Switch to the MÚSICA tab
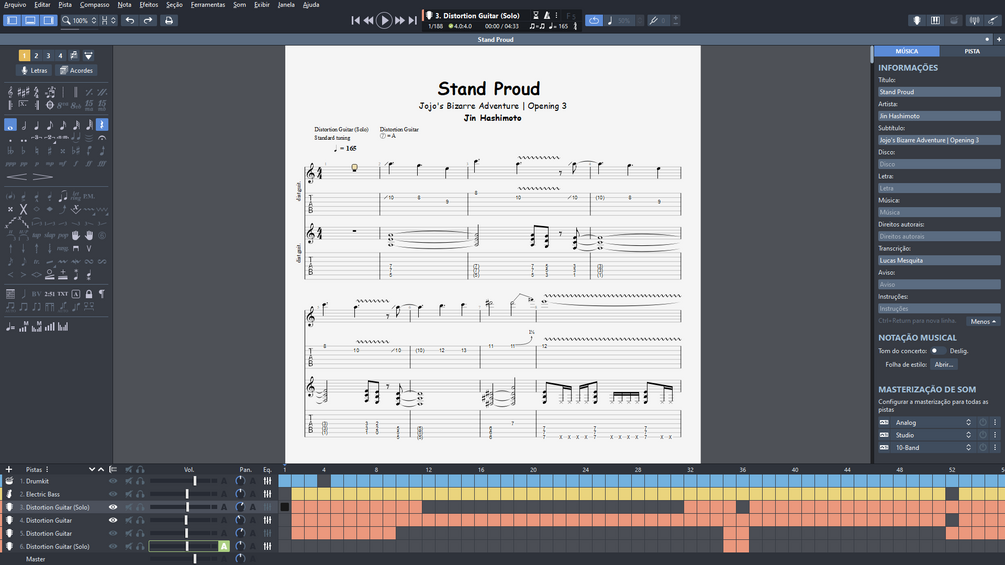This screenshot has width=1005, height=565. point(907,51)
